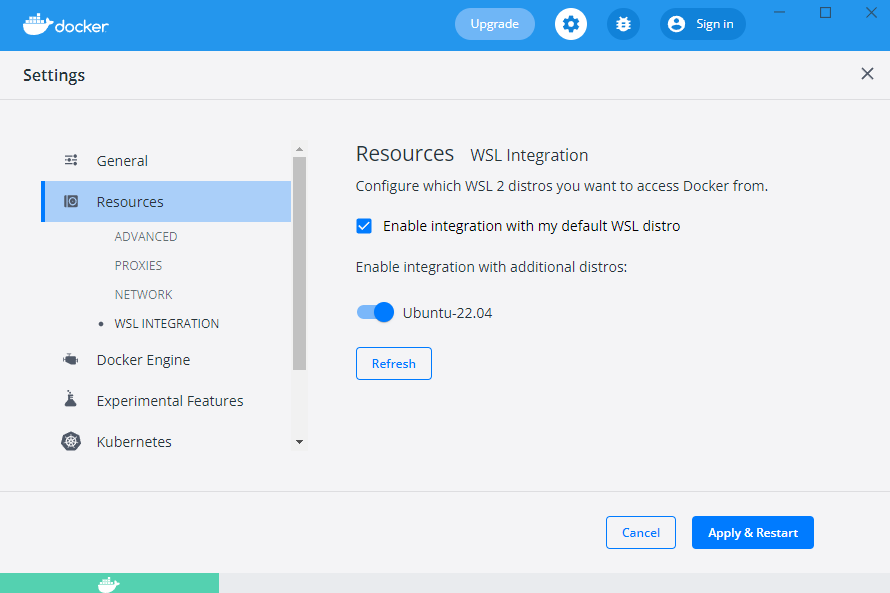
Task: Toggle off Ubuntu-22.04 integration switch
Action: [375, 312]
